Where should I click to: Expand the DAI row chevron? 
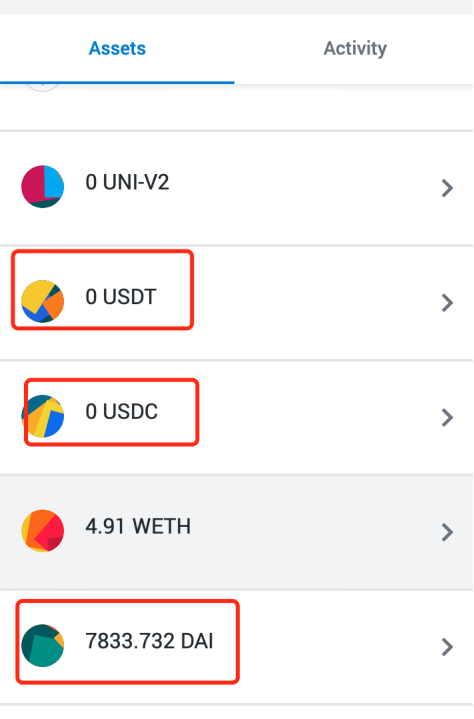[x=447, y=647]
